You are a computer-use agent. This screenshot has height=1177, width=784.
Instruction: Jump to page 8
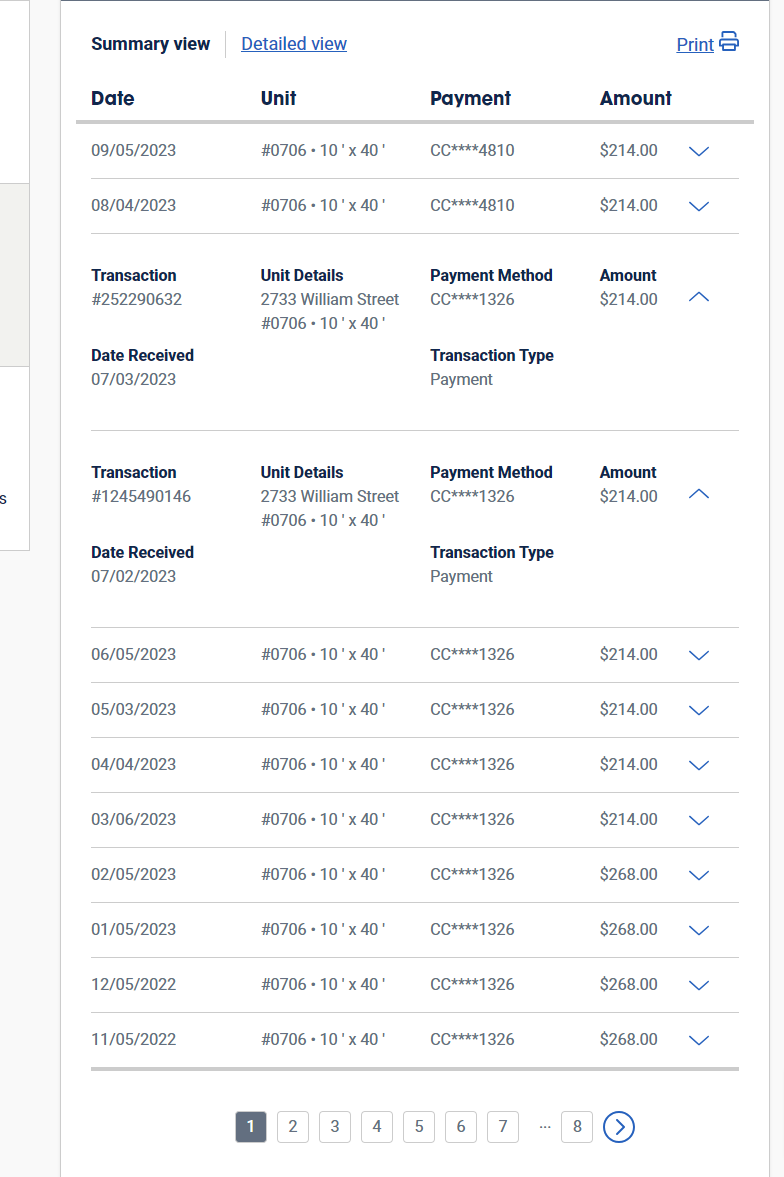click(577, 1127)
